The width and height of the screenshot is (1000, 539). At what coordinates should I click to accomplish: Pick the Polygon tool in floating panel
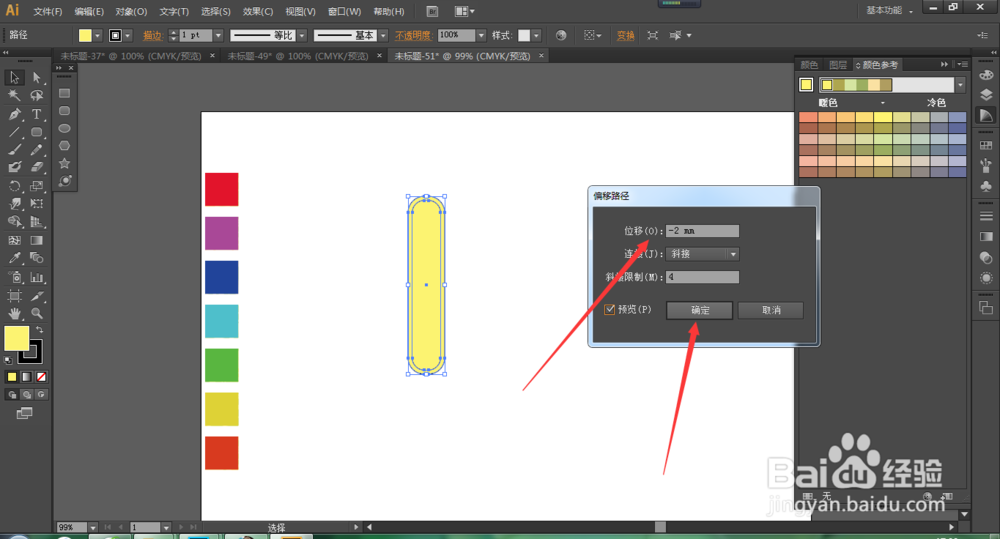pos(64,146)
